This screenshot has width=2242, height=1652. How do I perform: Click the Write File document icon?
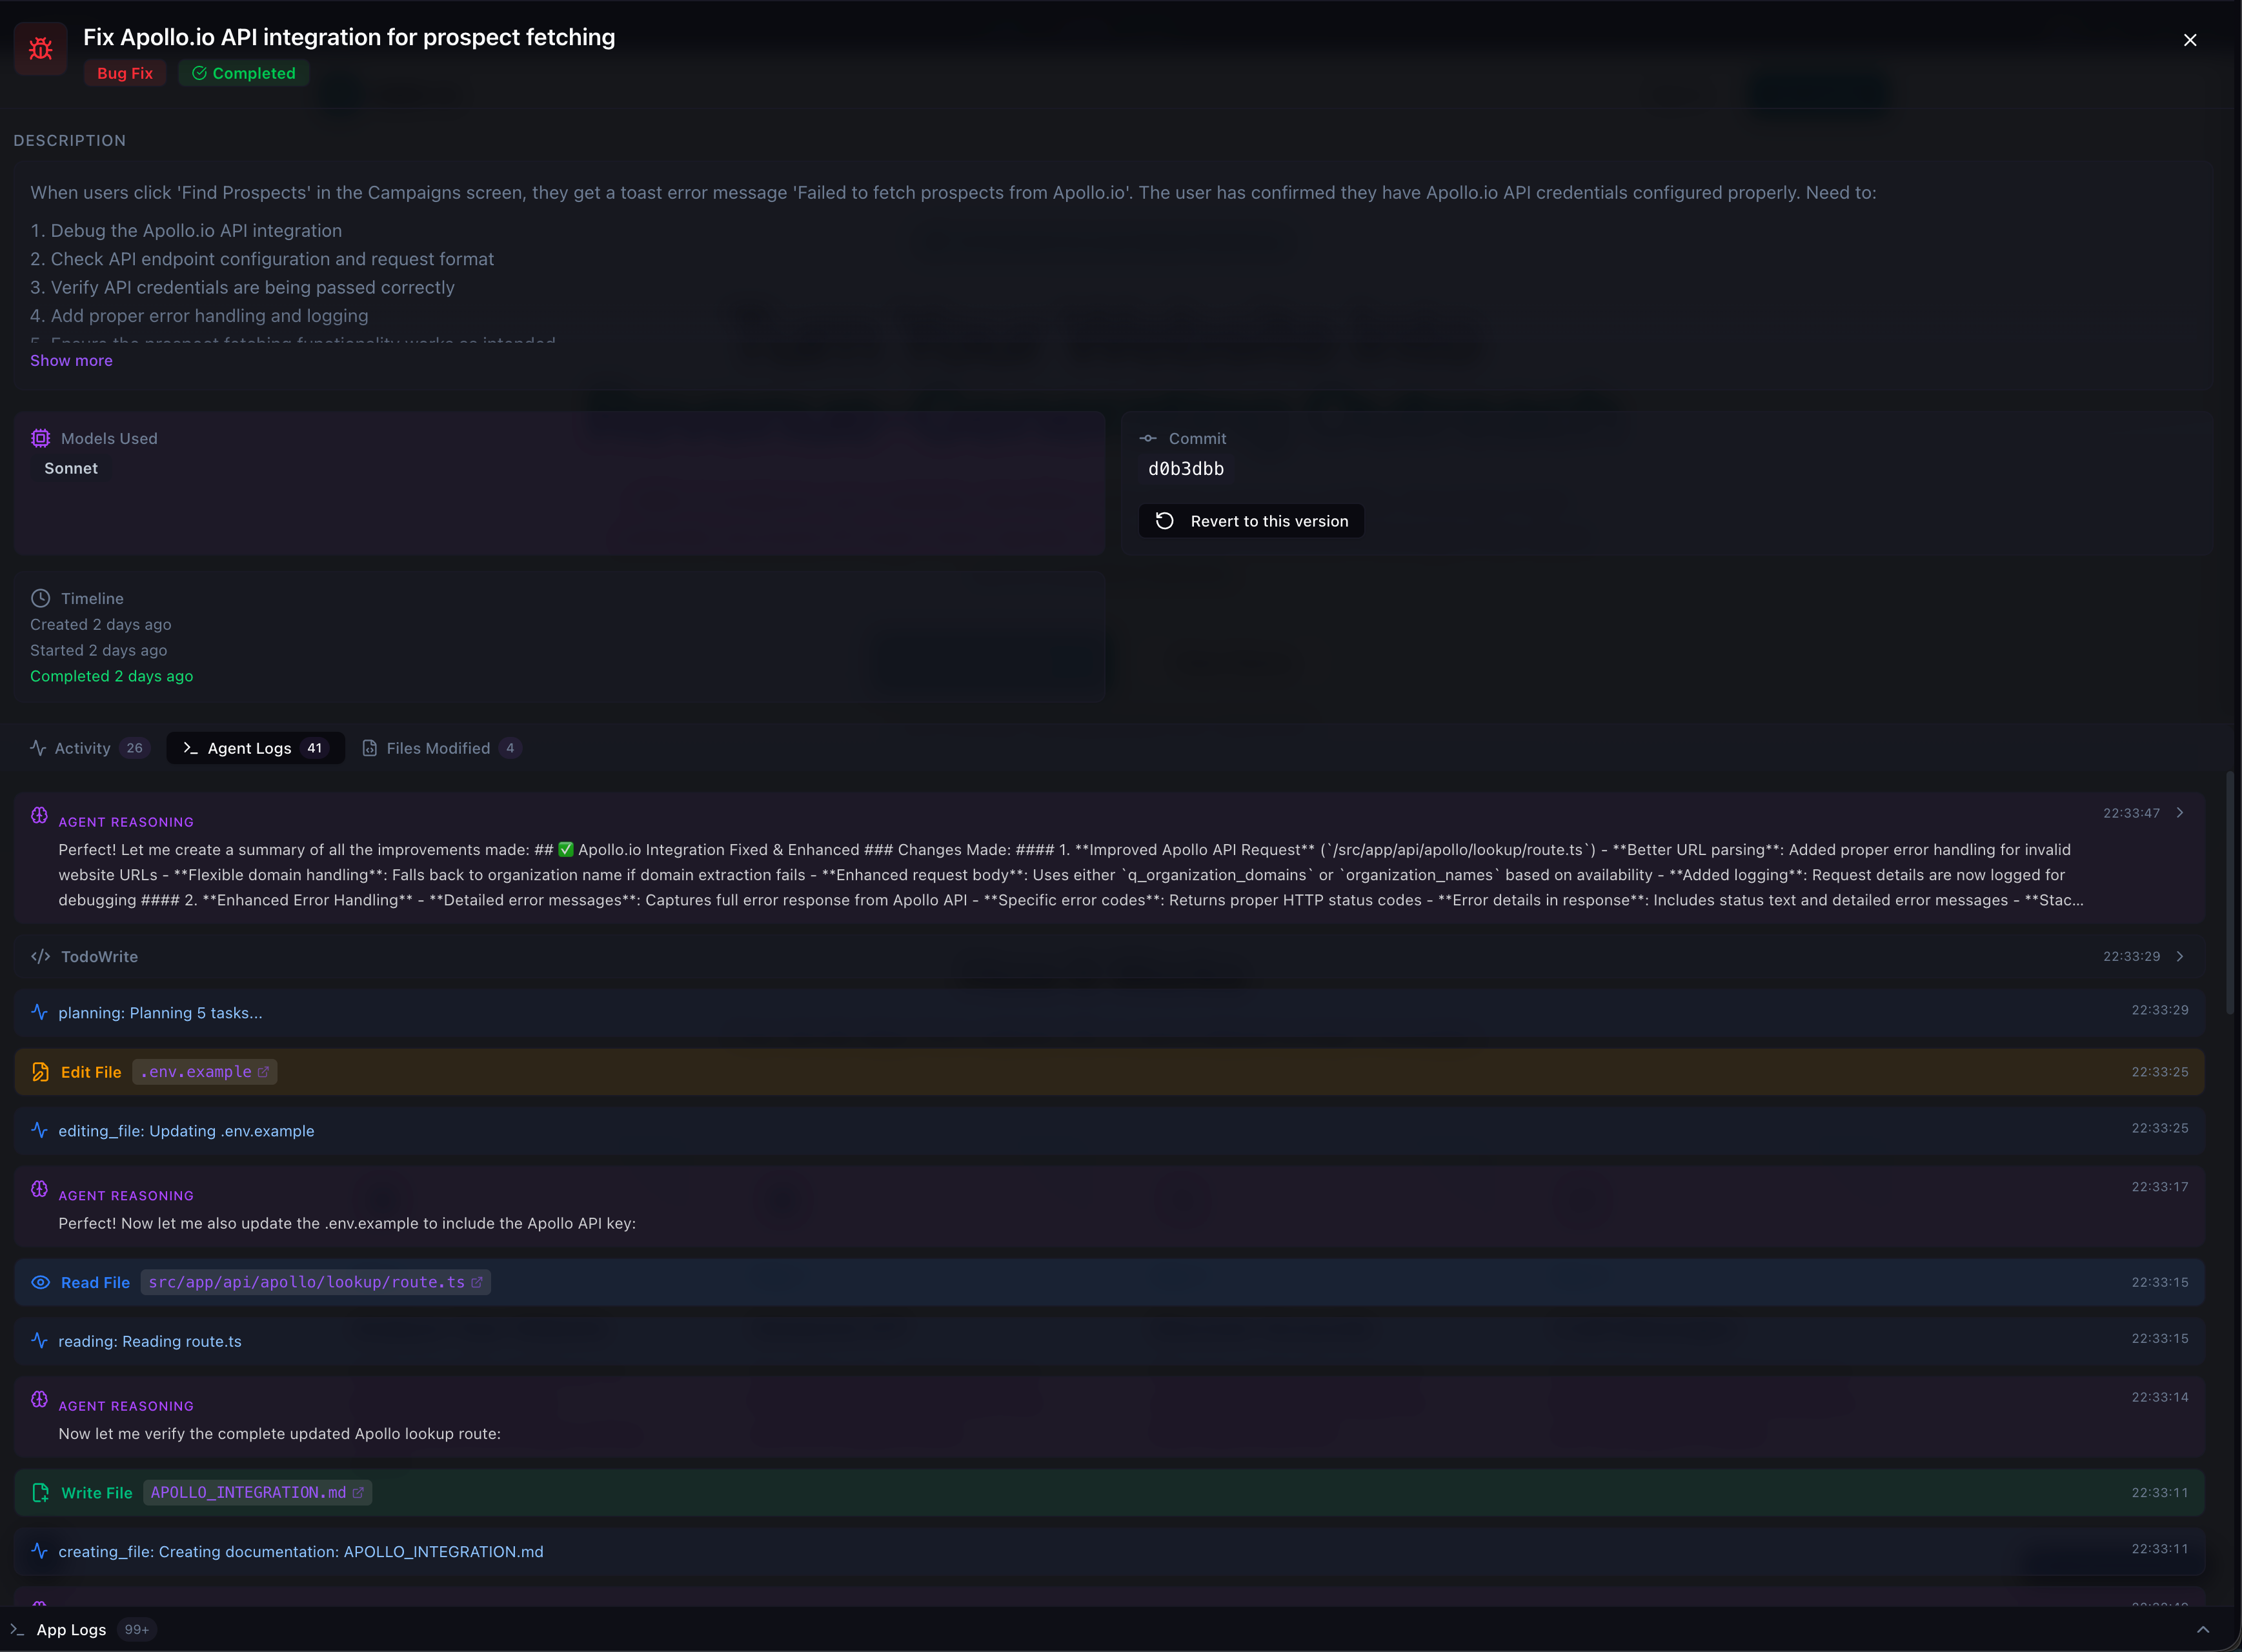(x=40, y=1492)
